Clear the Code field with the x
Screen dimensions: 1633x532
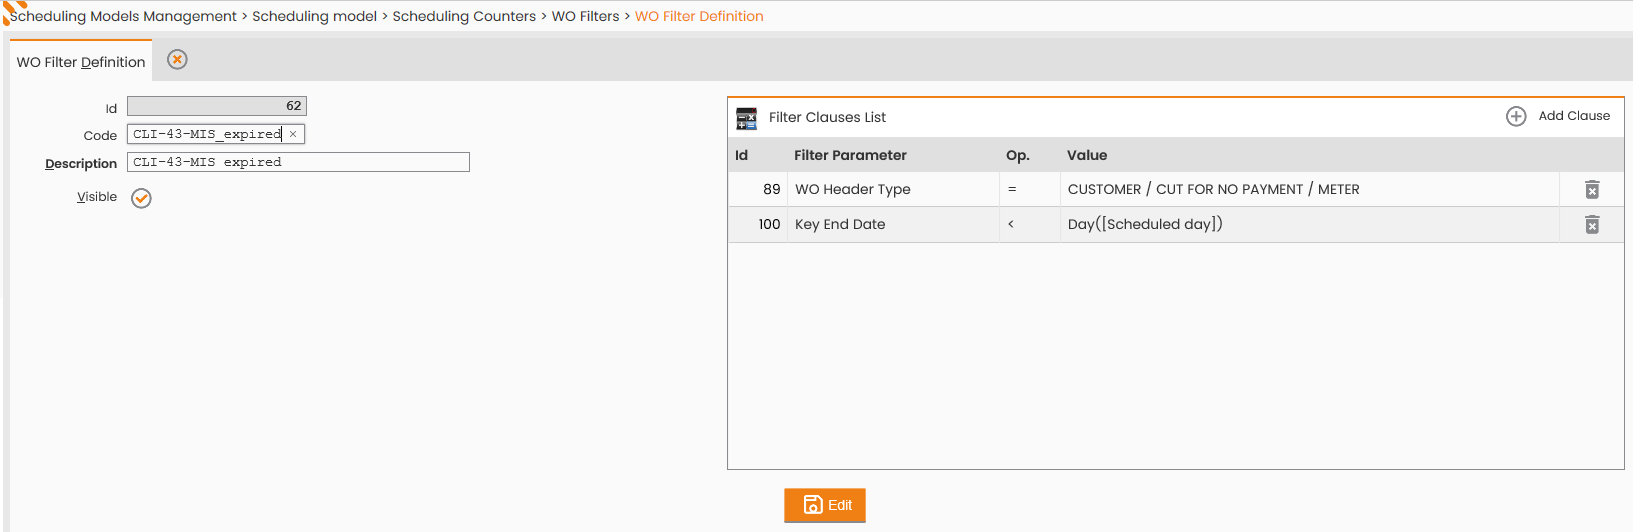coord(293,134)
